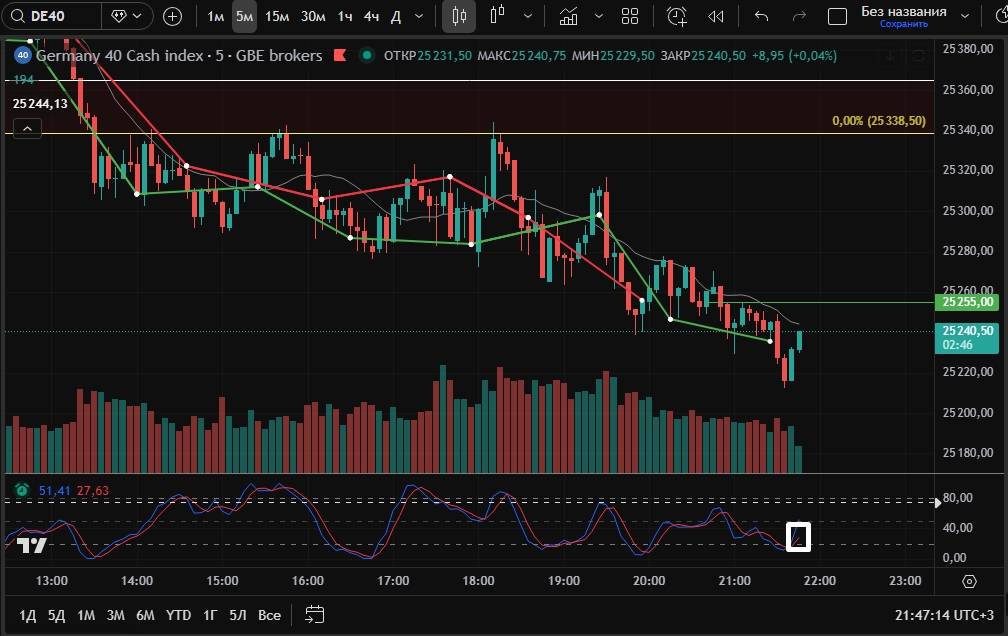The image size is (1008, 636).
Task: Click the Сохранить save link
Action: coord(903,24)
